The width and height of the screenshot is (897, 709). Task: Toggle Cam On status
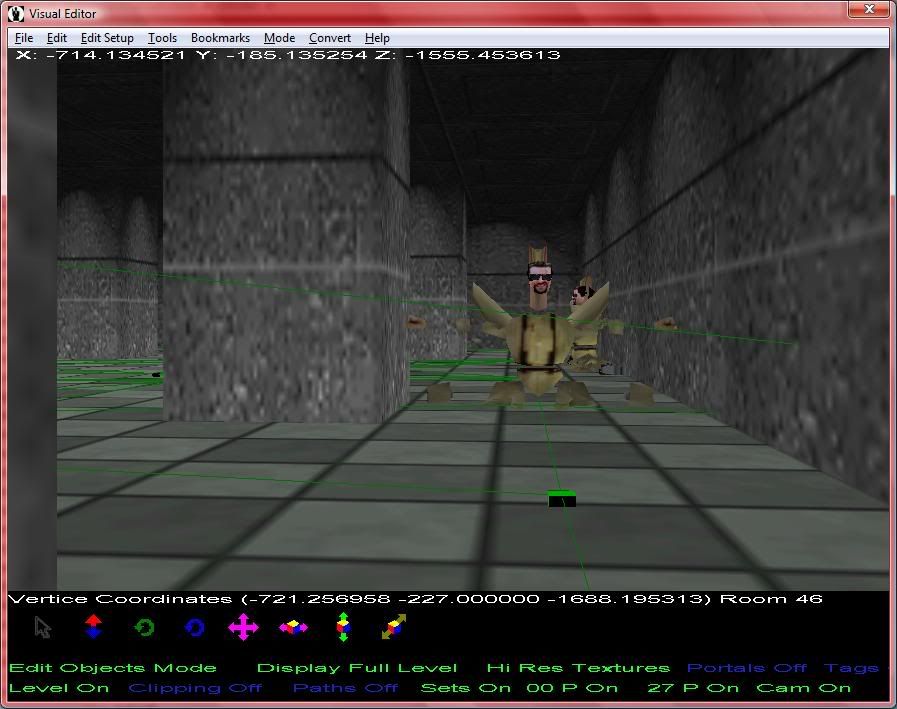[803, 688]
